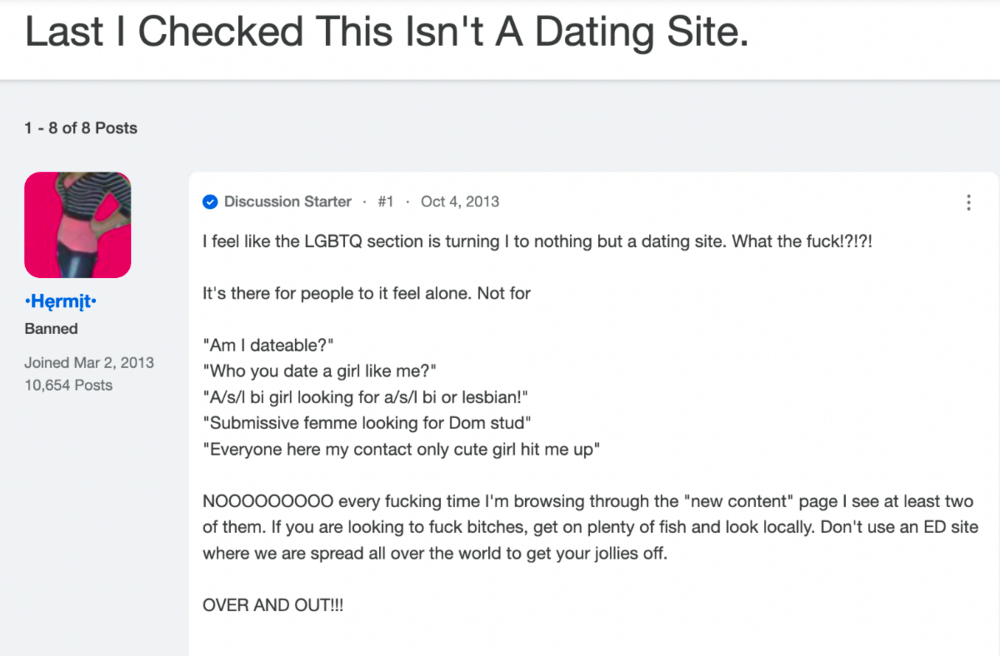Click the thread title 'Last I Checked This Isn't A Dating Site.'
Viewport: 1000px width, 656px height.
(x=386, y=32)
